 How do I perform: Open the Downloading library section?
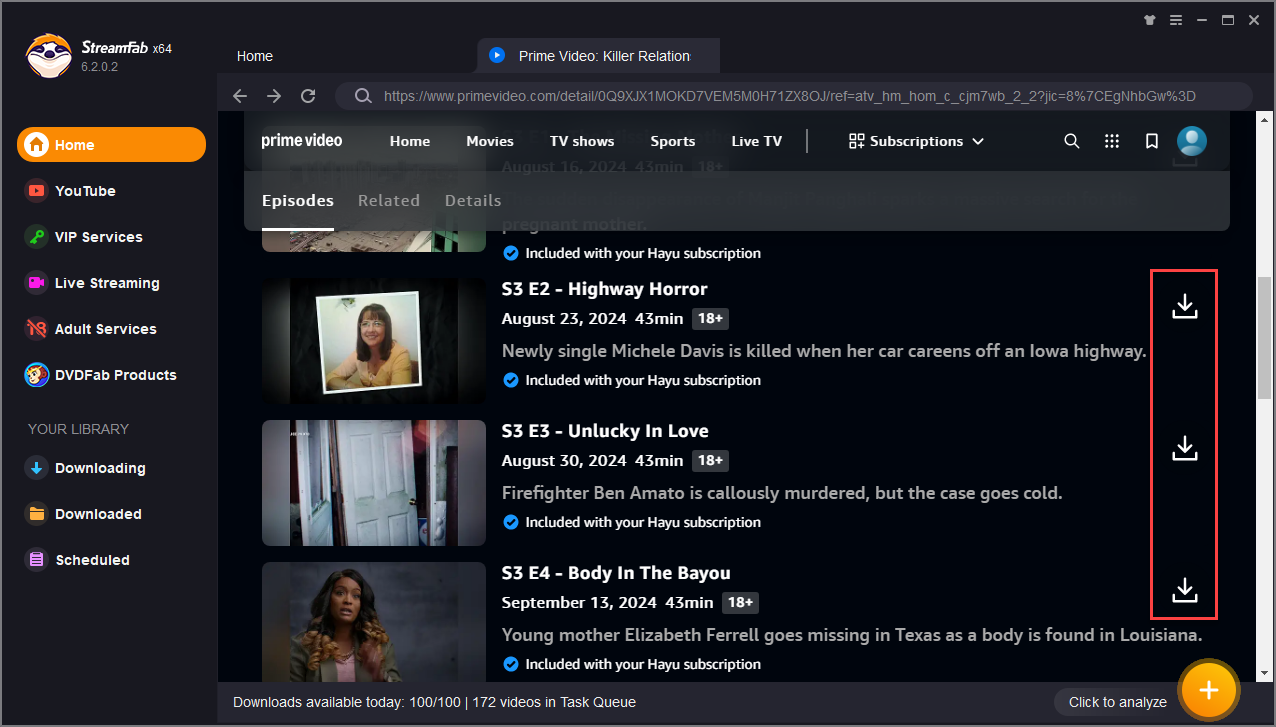pos(100,468)
